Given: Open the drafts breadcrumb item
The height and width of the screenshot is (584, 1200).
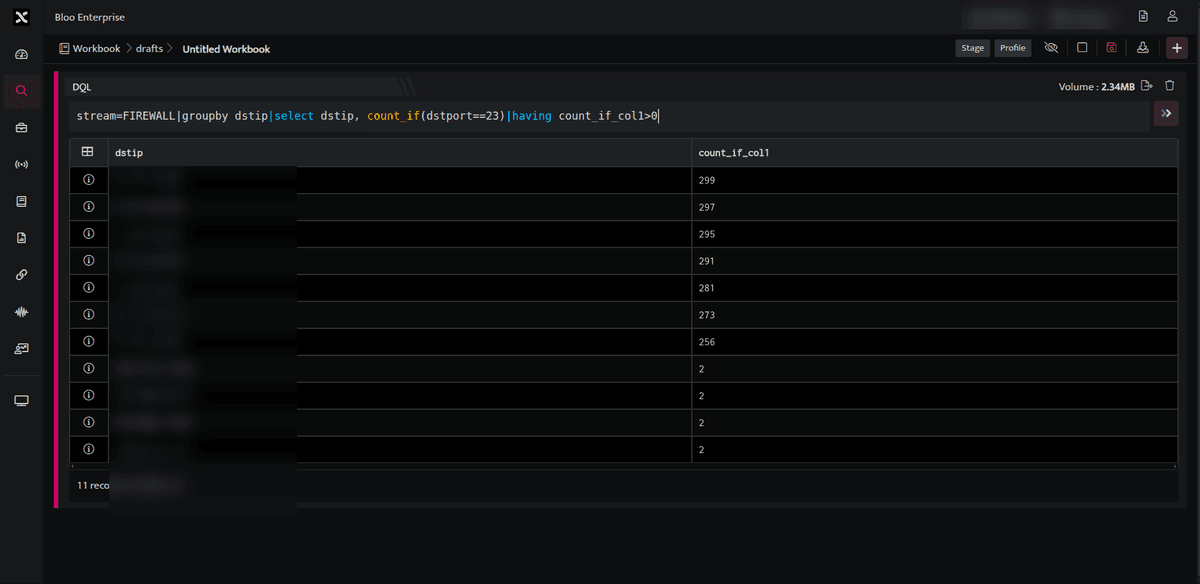Looking at the screenshot, I should [x=149, y=48].
